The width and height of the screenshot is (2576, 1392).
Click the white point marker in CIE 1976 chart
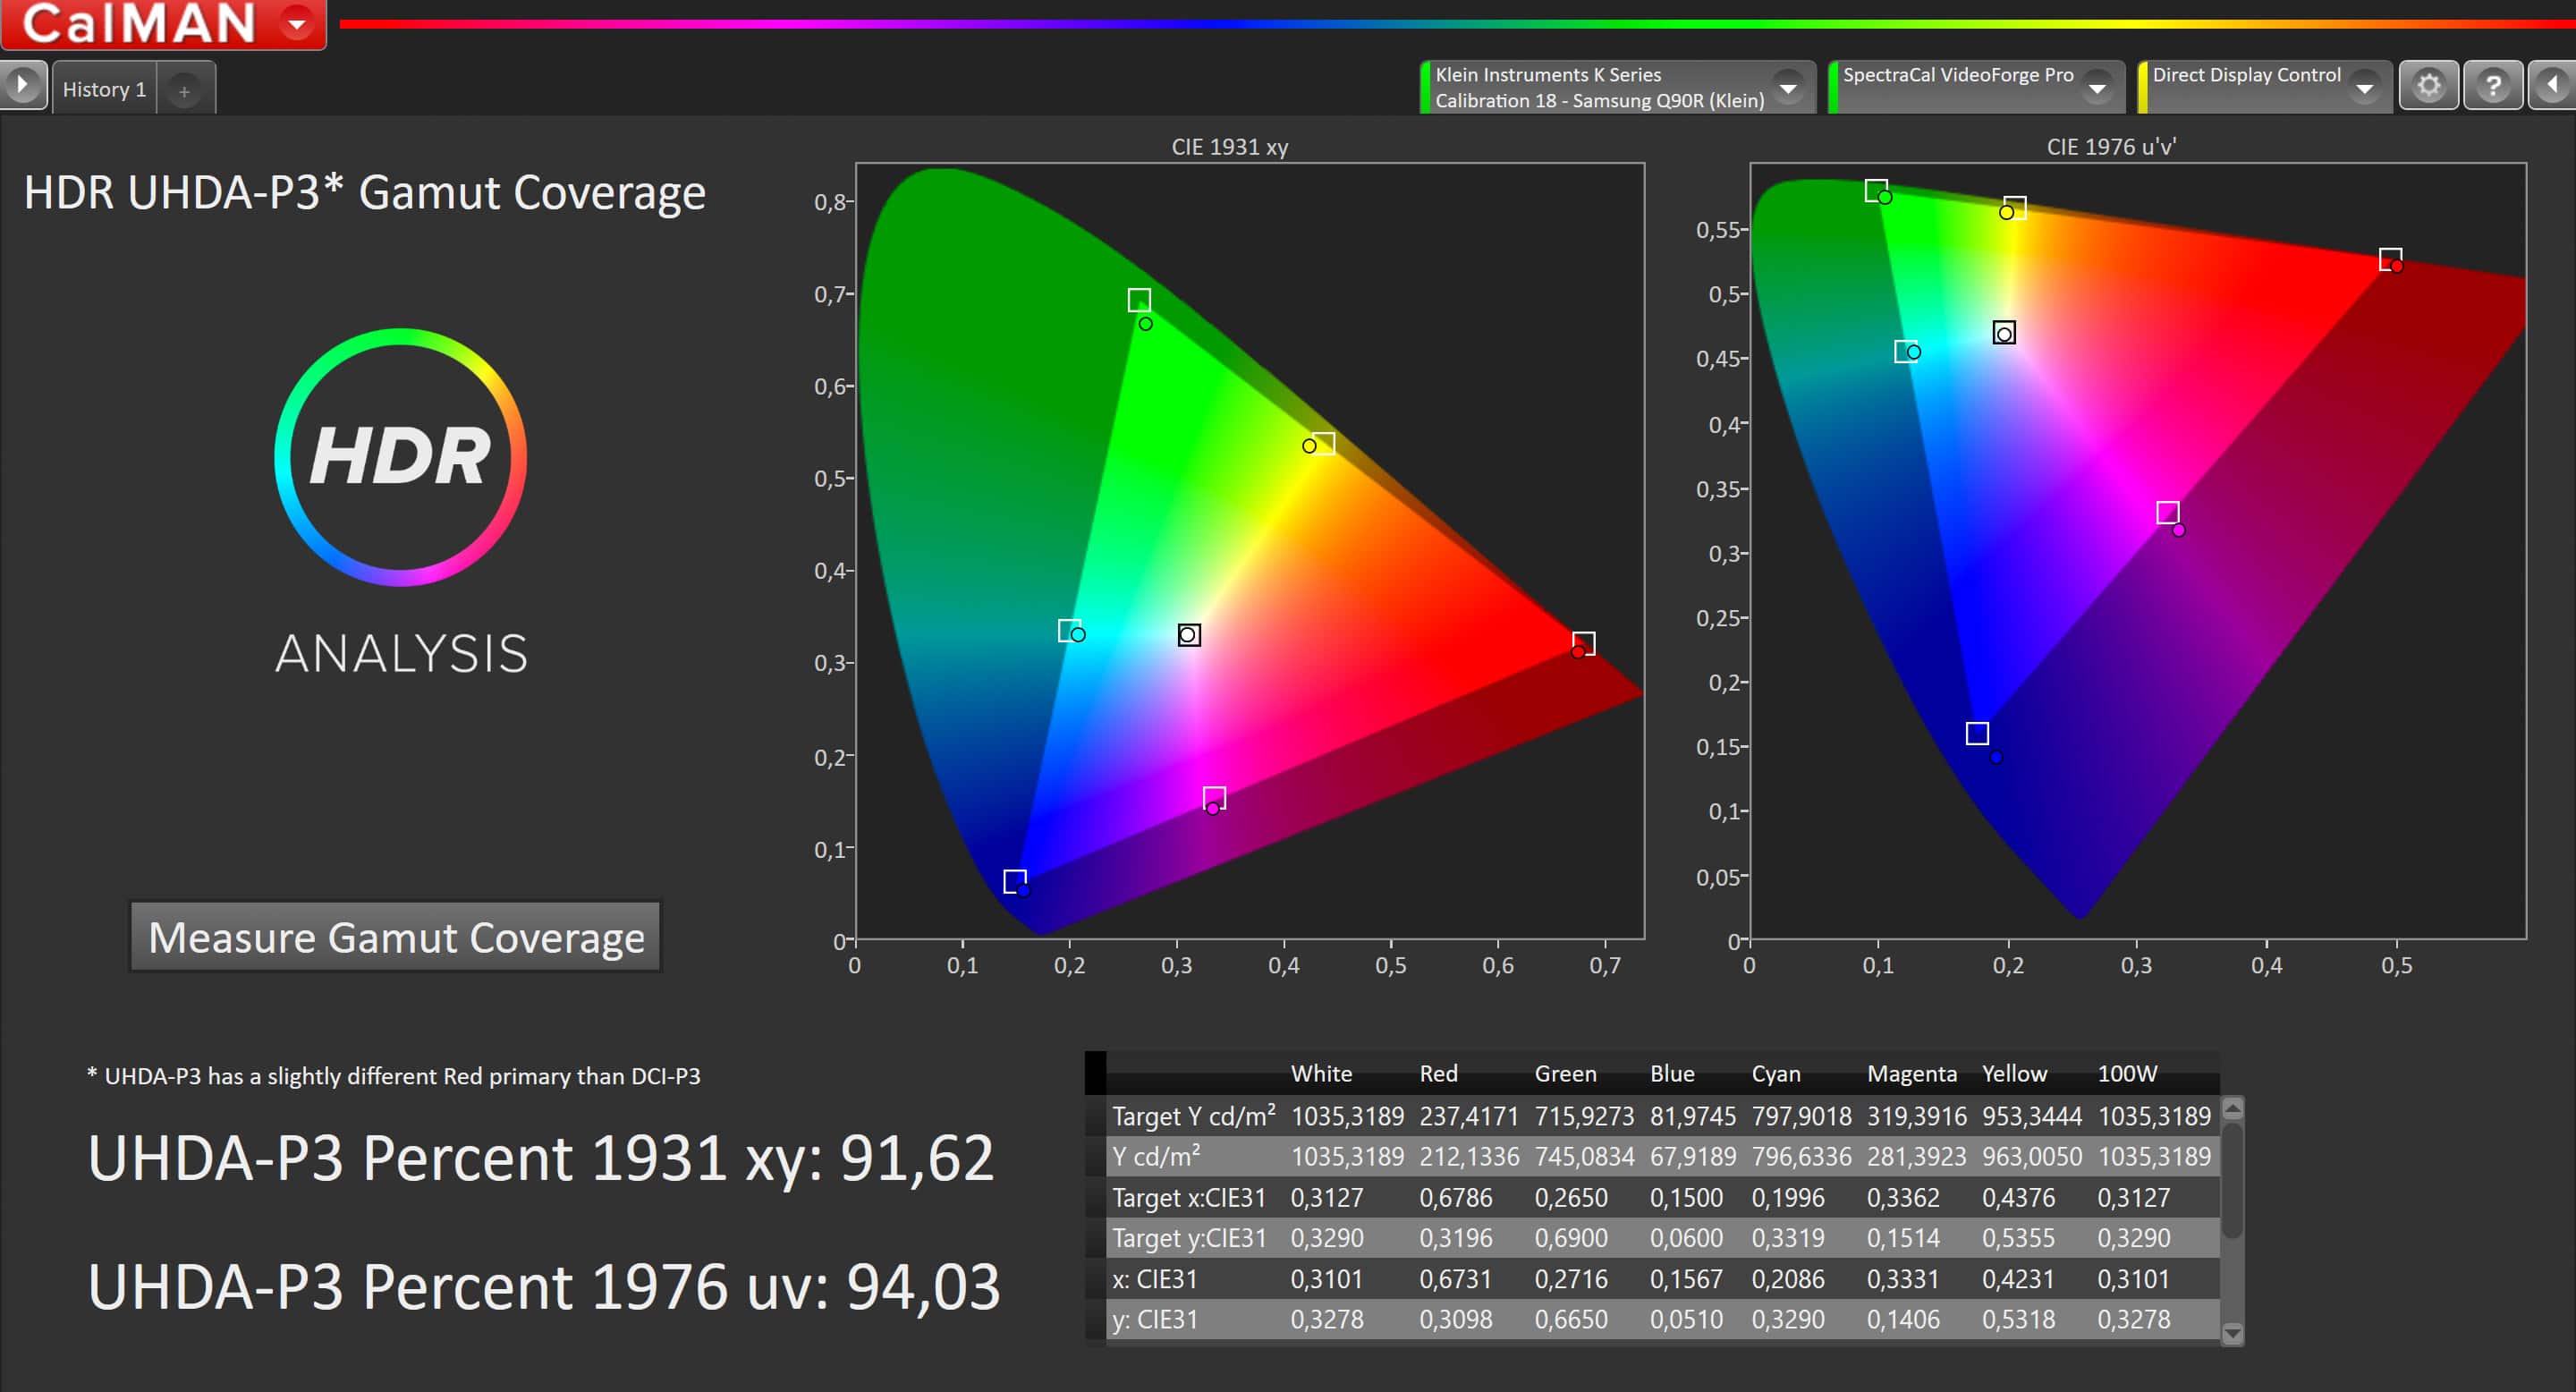coord(2004,333)
